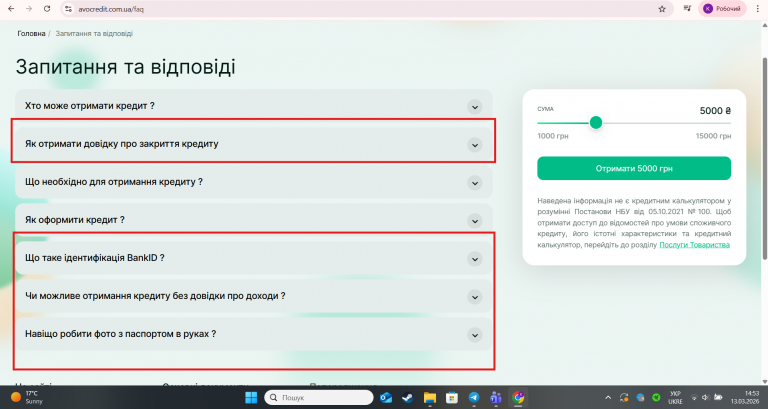Click the 5000 ₴ amount value
Viewport: 768px width, 409px height.
(x=715, y=111)
